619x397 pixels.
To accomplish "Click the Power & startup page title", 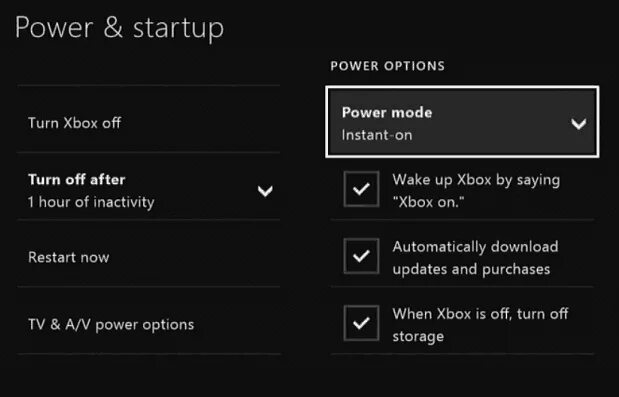I will click(x=119, y=28).
